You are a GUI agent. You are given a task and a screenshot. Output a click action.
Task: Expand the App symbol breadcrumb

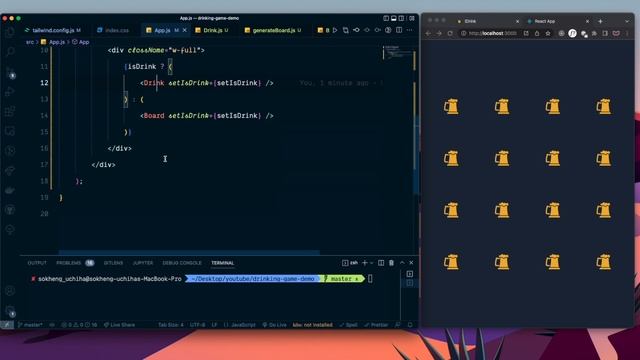coord(81,42)
